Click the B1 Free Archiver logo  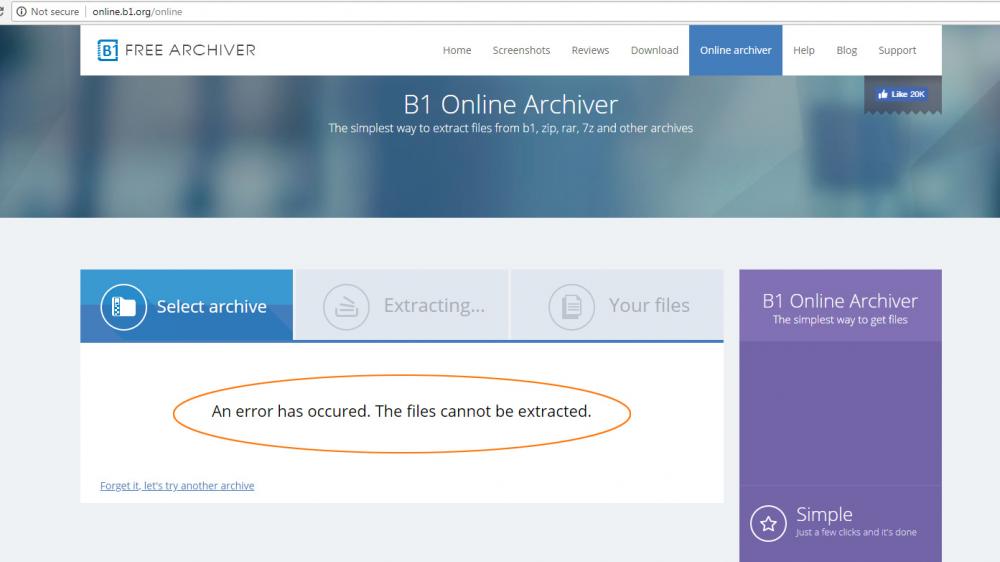click(x=176, y=50)
